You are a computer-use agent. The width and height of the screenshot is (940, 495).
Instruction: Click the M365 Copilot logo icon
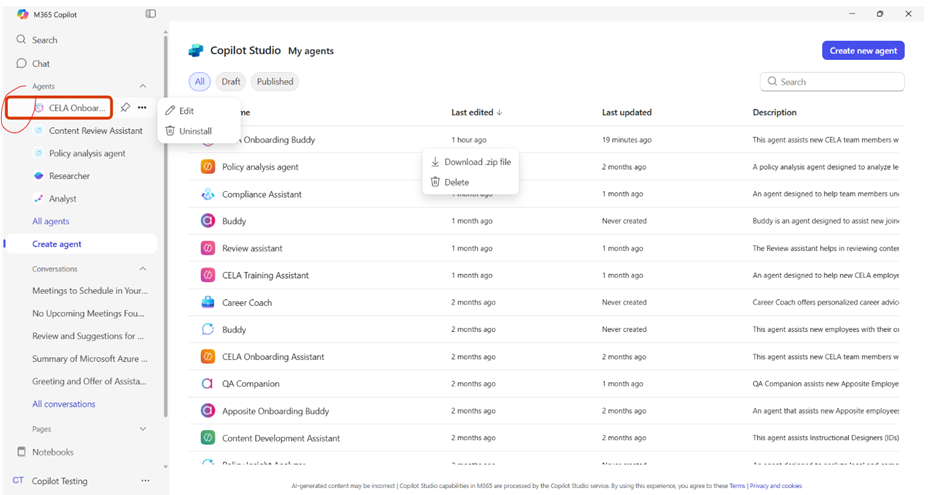coord(23,14)
